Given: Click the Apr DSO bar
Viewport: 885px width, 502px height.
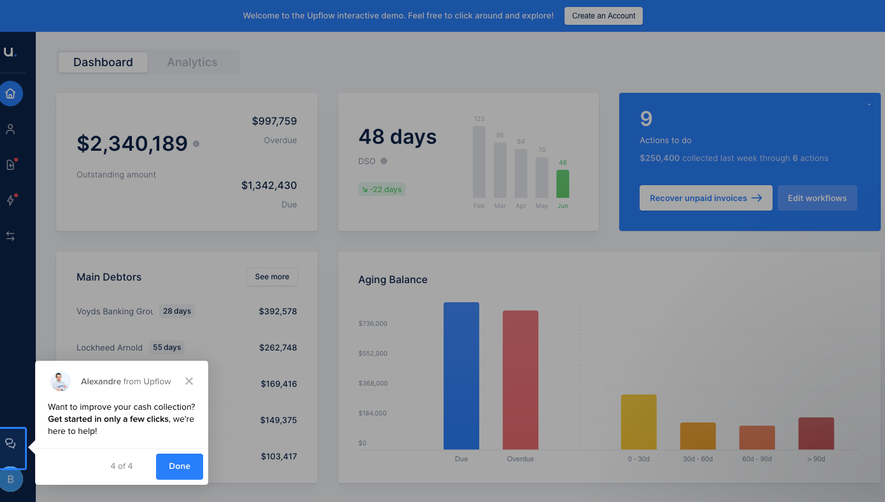Looking at the screenshot, I should tap(521, 173).
